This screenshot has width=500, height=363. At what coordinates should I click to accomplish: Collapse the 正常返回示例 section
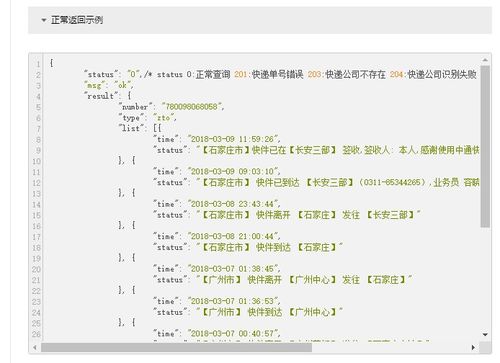44,20
